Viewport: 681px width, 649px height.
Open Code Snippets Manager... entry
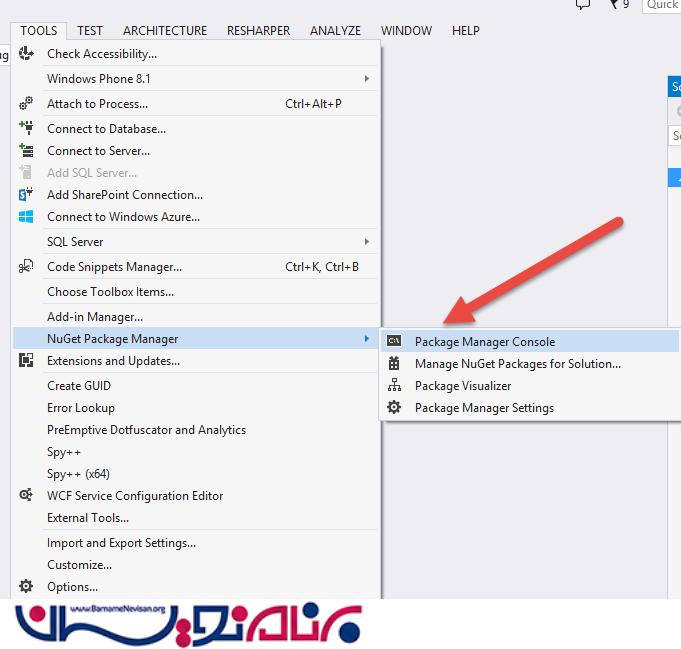point(196,267)
